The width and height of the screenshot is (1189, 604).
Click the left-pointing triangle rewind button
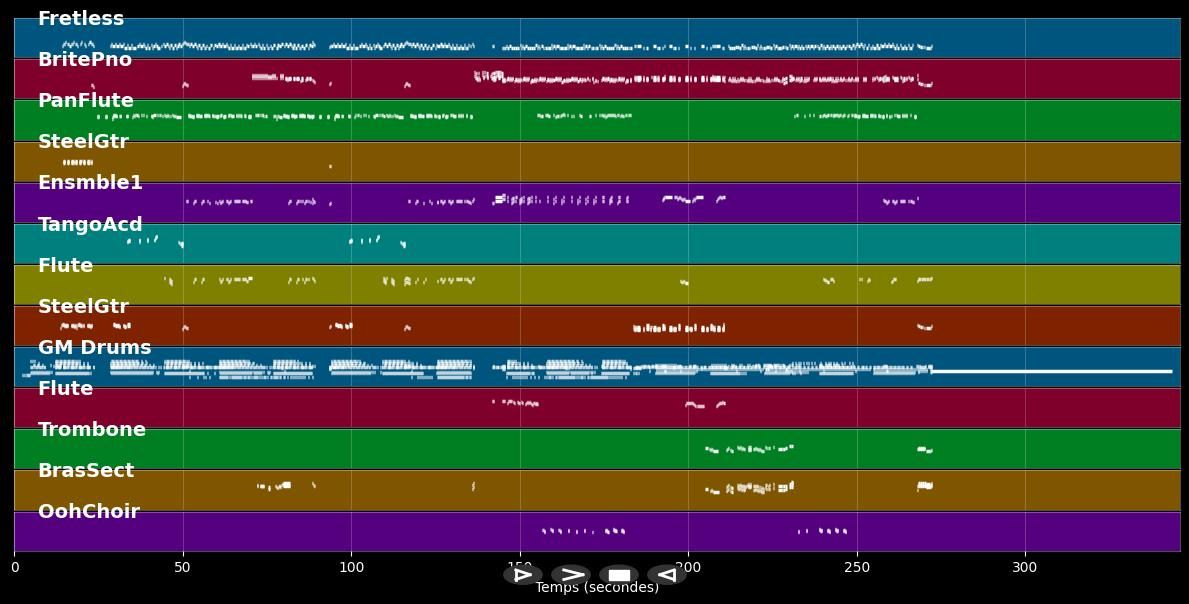666,575
